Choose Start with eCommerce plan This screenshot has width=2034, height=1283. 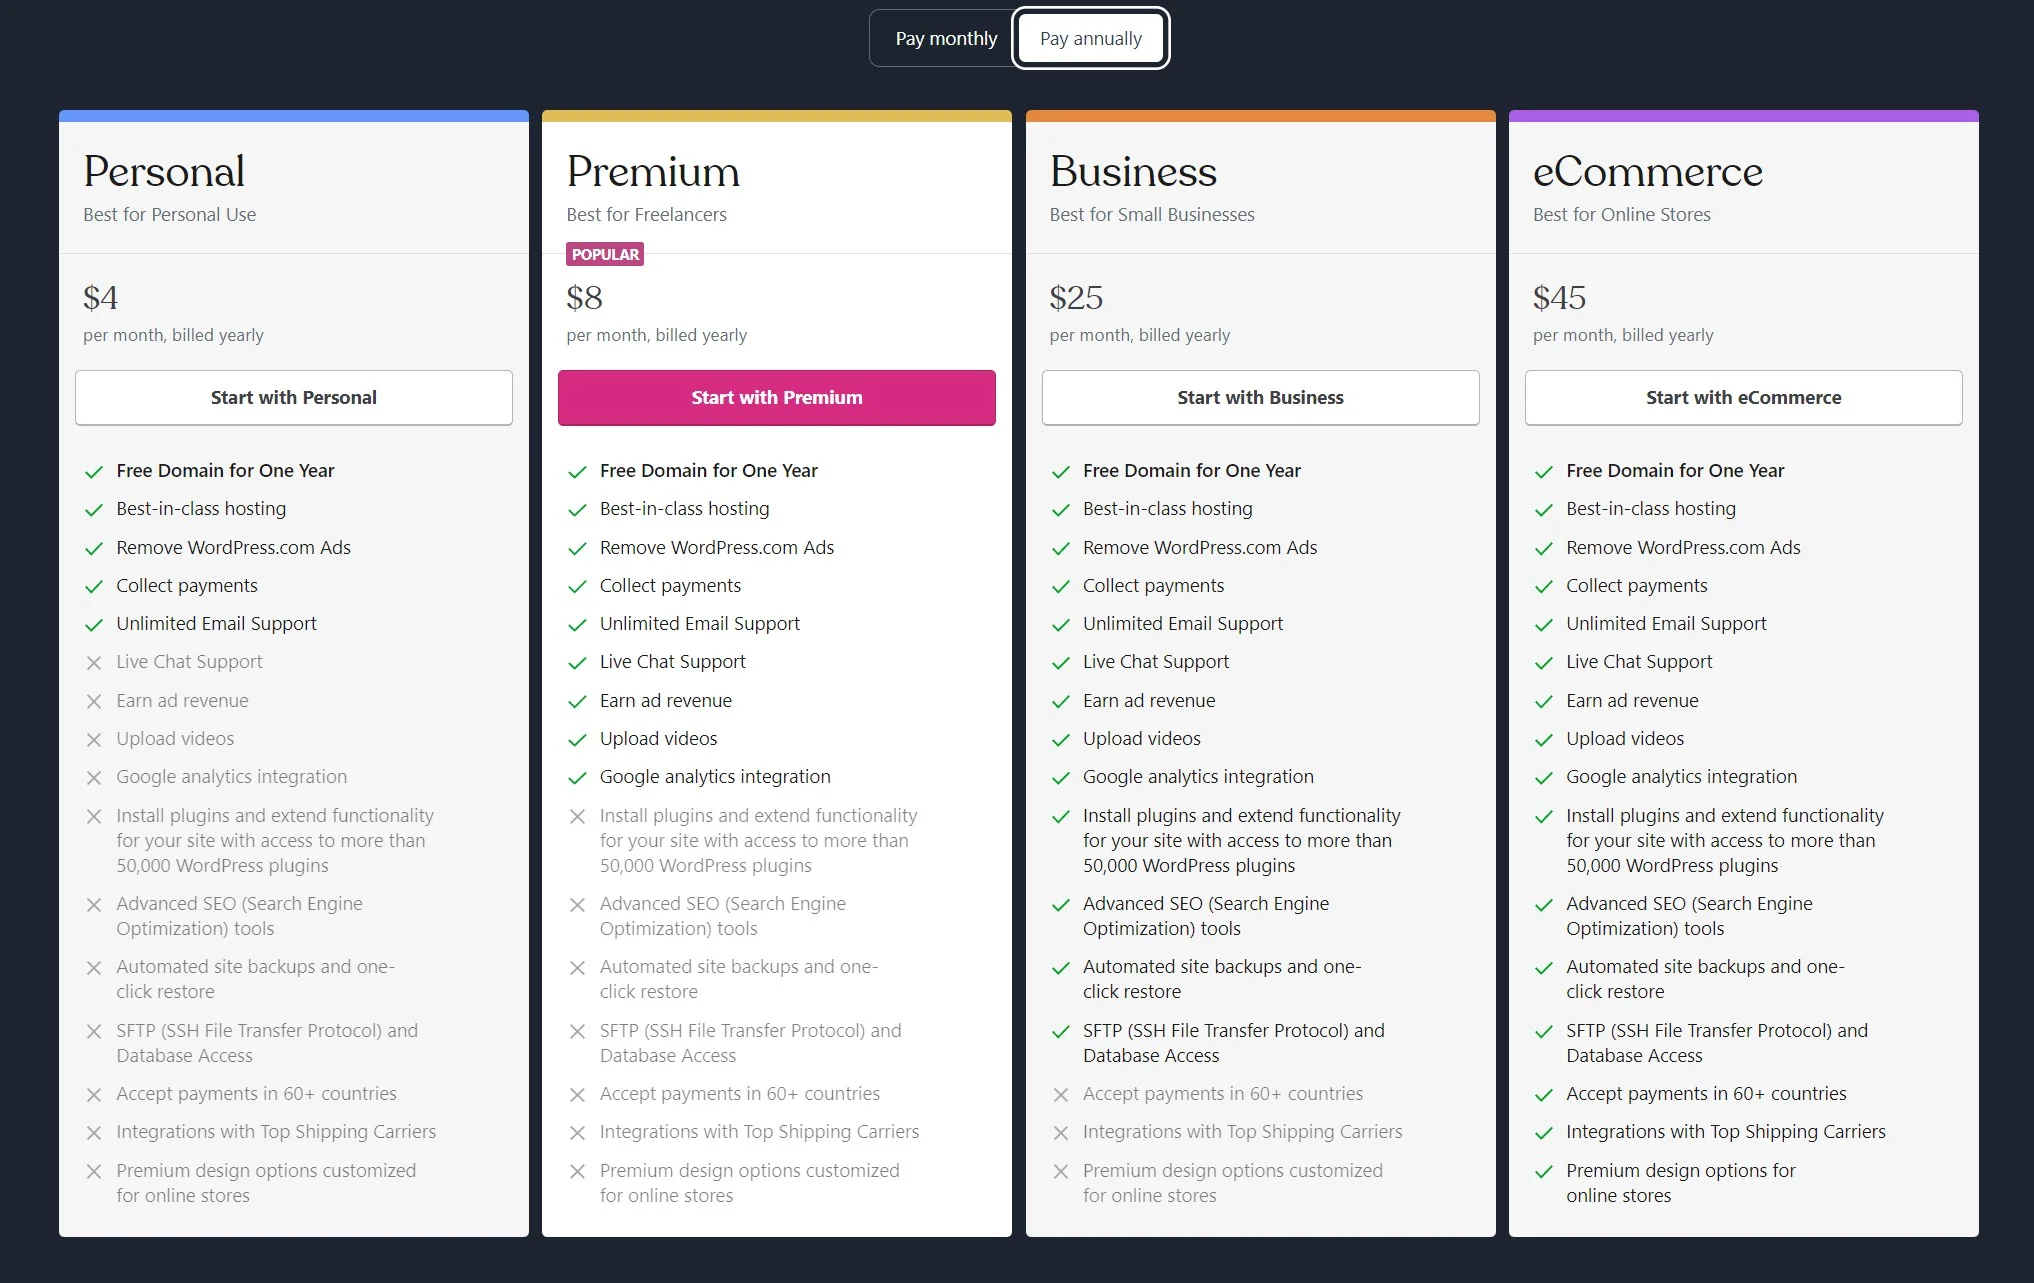click(x=1743, y=398)
